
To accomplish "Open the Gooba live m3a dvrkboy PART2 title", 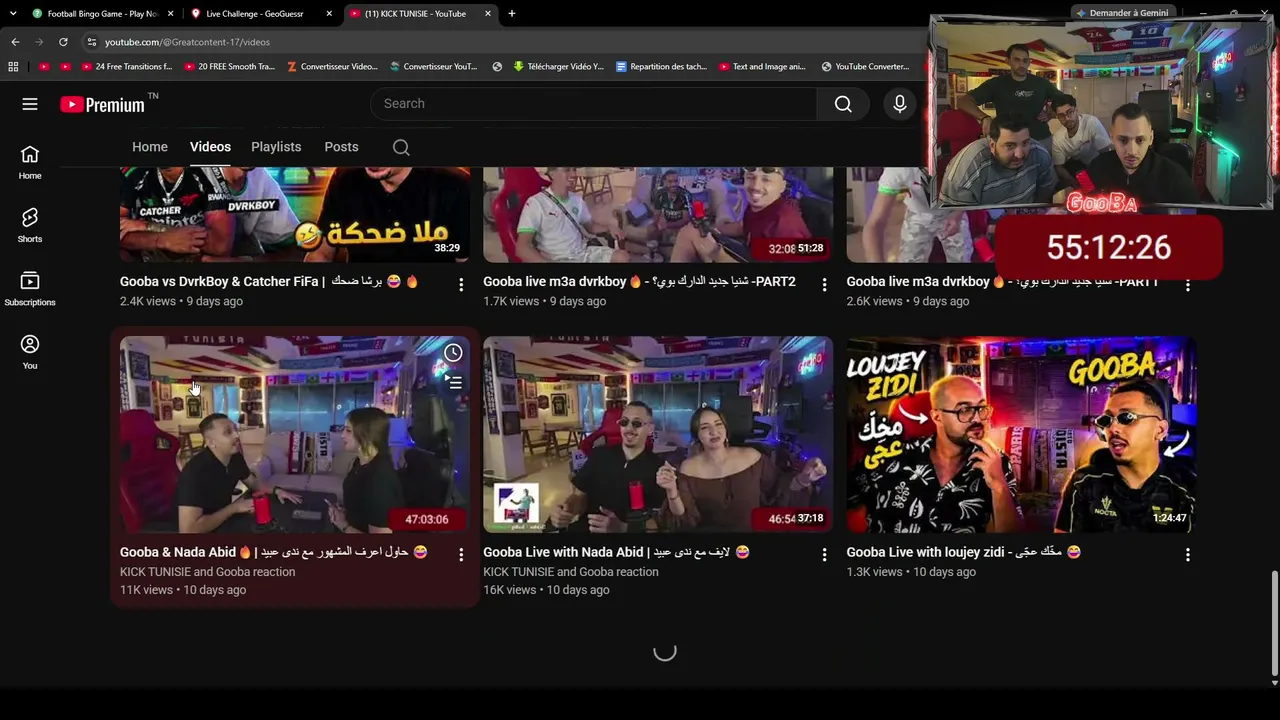I will pyautogui.click(x=639, y=282).
